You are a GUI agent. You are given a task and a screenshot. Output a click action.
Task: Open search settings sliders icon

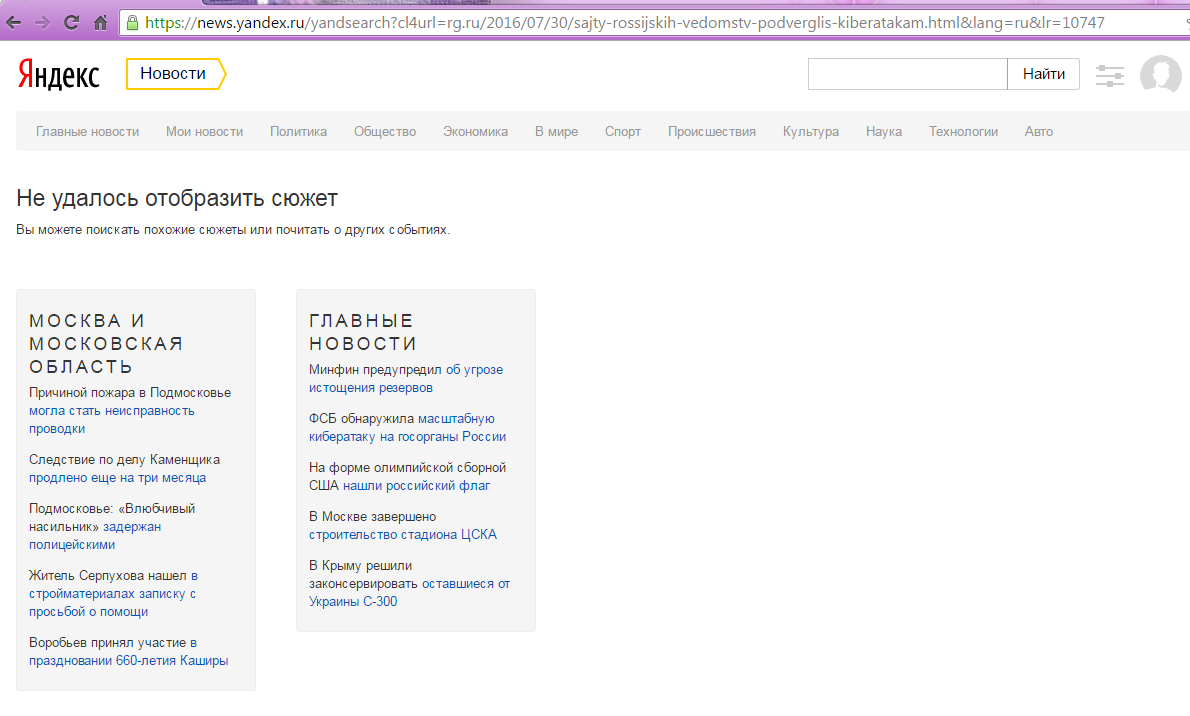pyautogui.click(x=1110, y=75)
